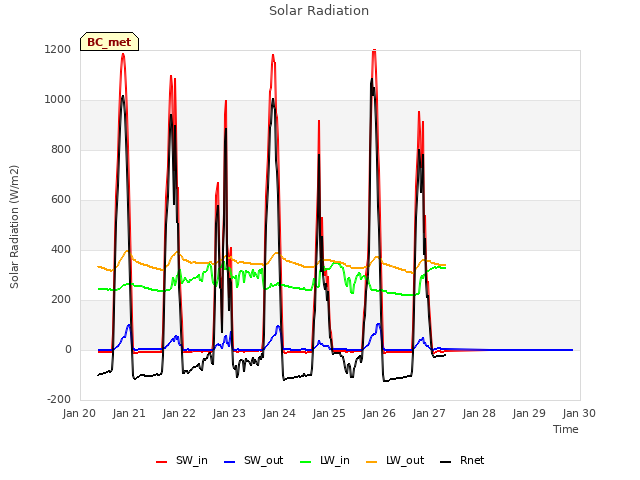
Task: Click the Jan 30 x-axis tick label
Action: coord(579,413)
